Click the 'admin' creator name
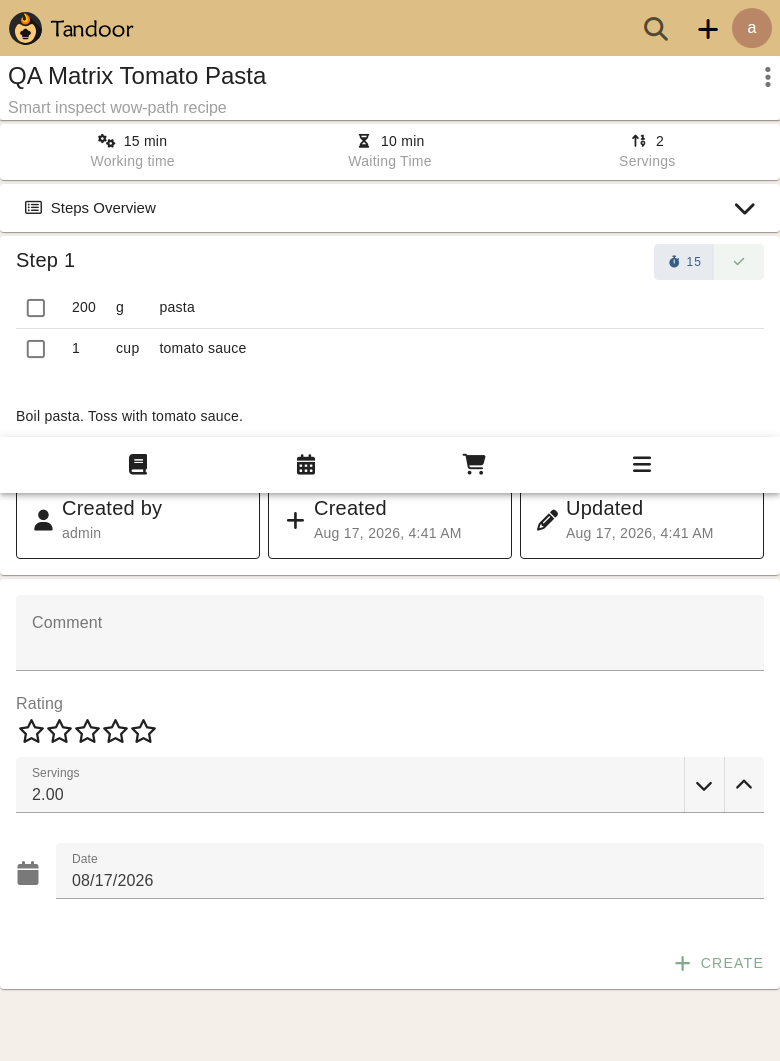780x1061 pixels. click(x=81, y=533)
